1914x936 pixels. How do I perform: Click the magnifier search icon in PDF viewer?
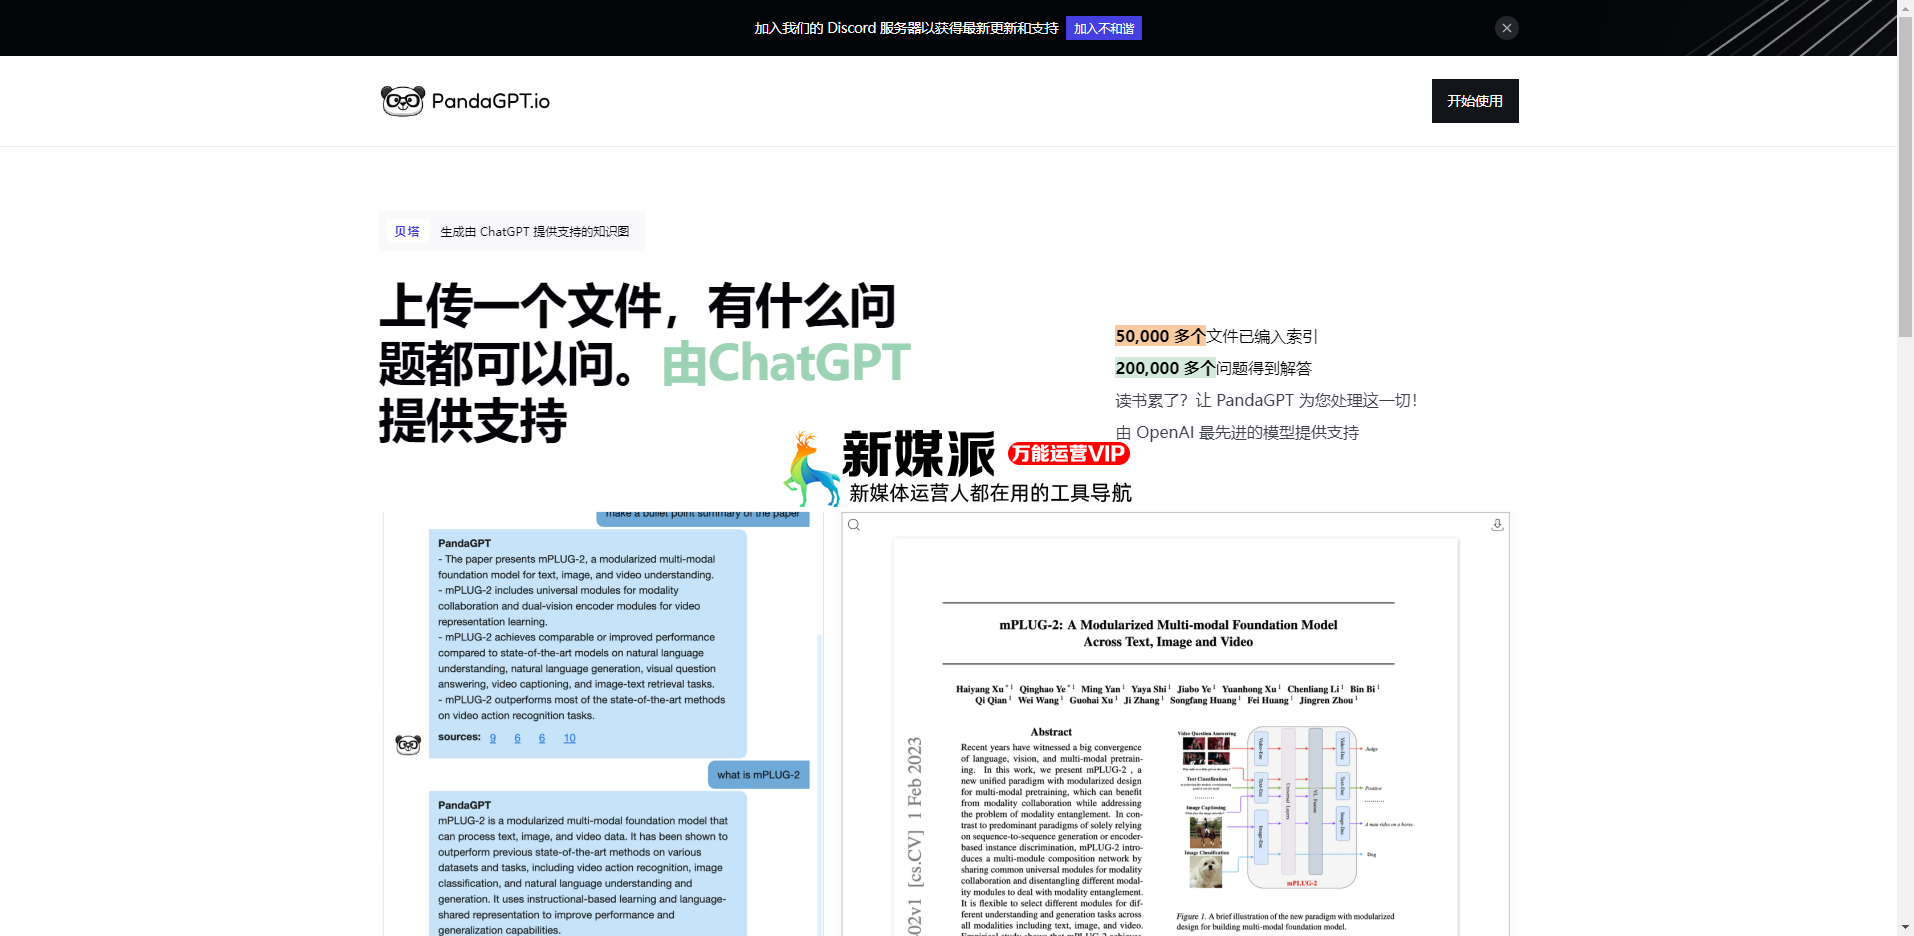(854, 525)
